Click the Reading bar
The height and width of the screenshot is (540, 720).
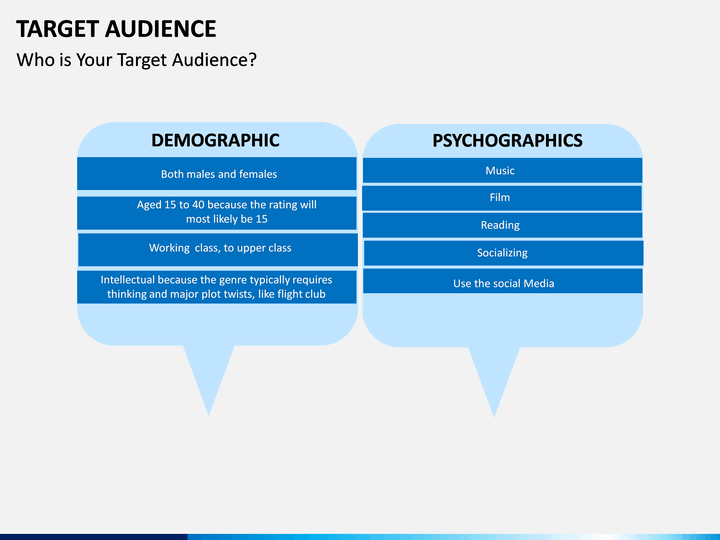[502, 225]
